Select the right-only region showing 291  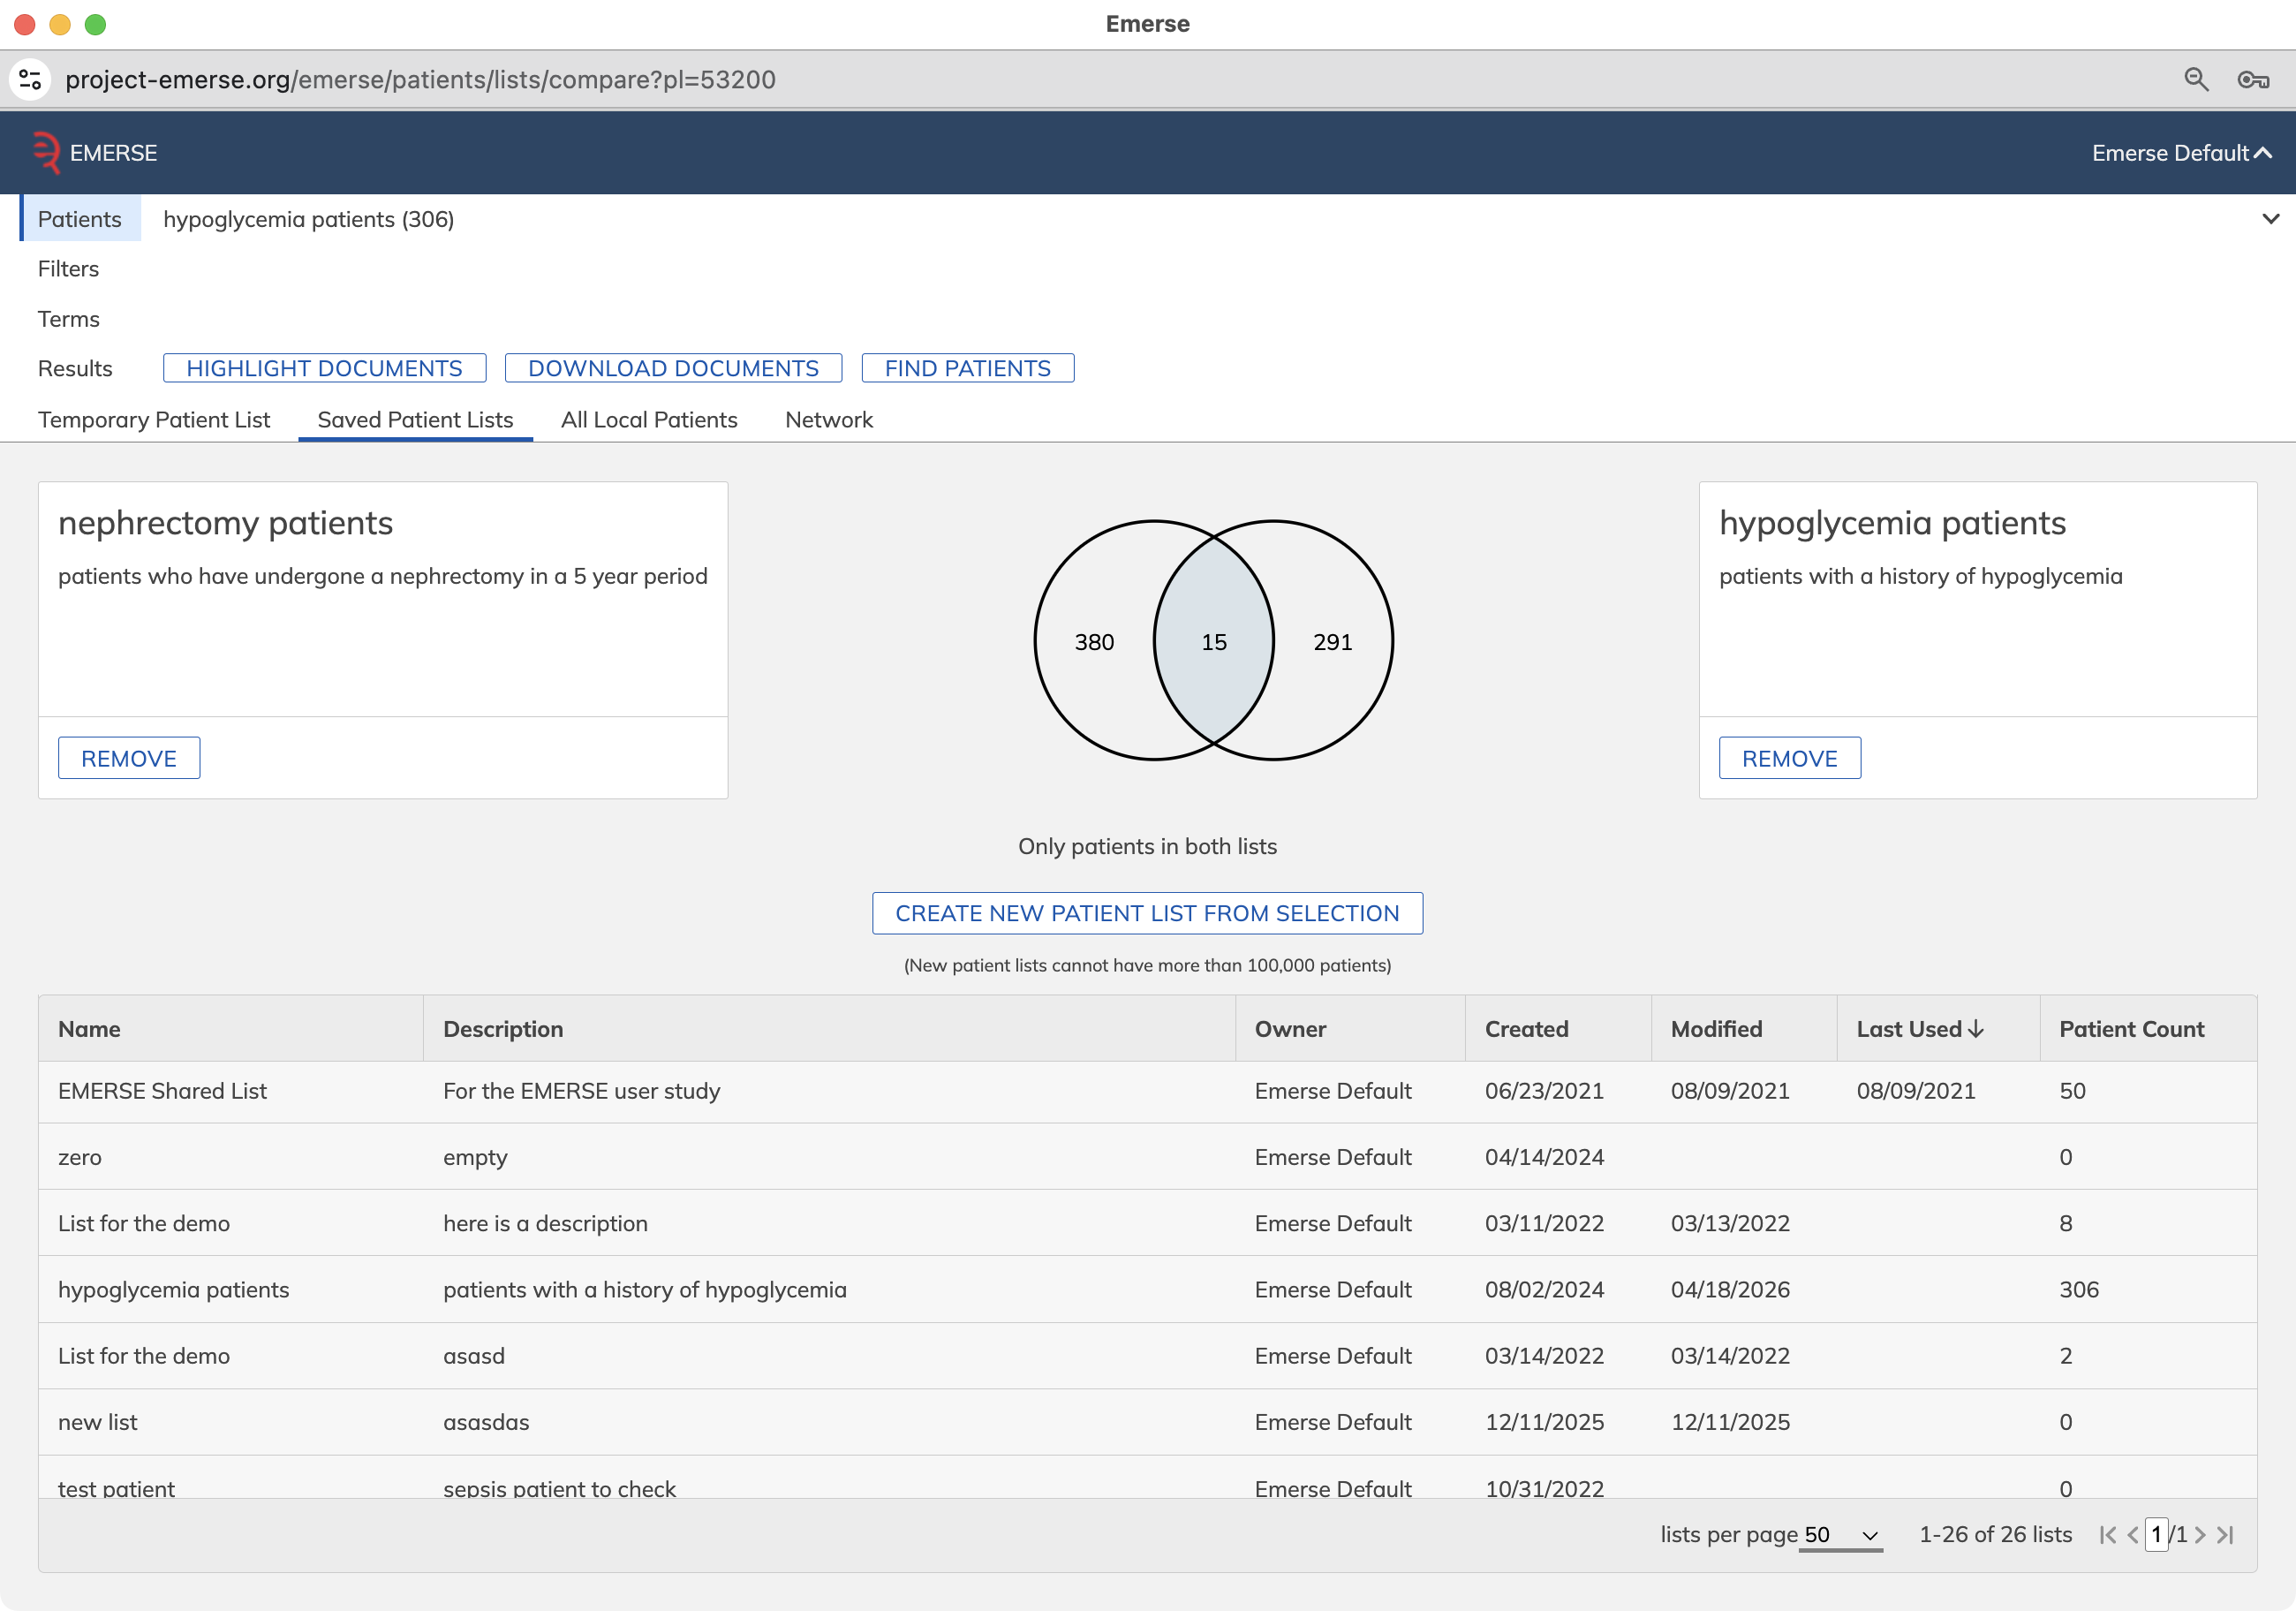pos(1332,641)
